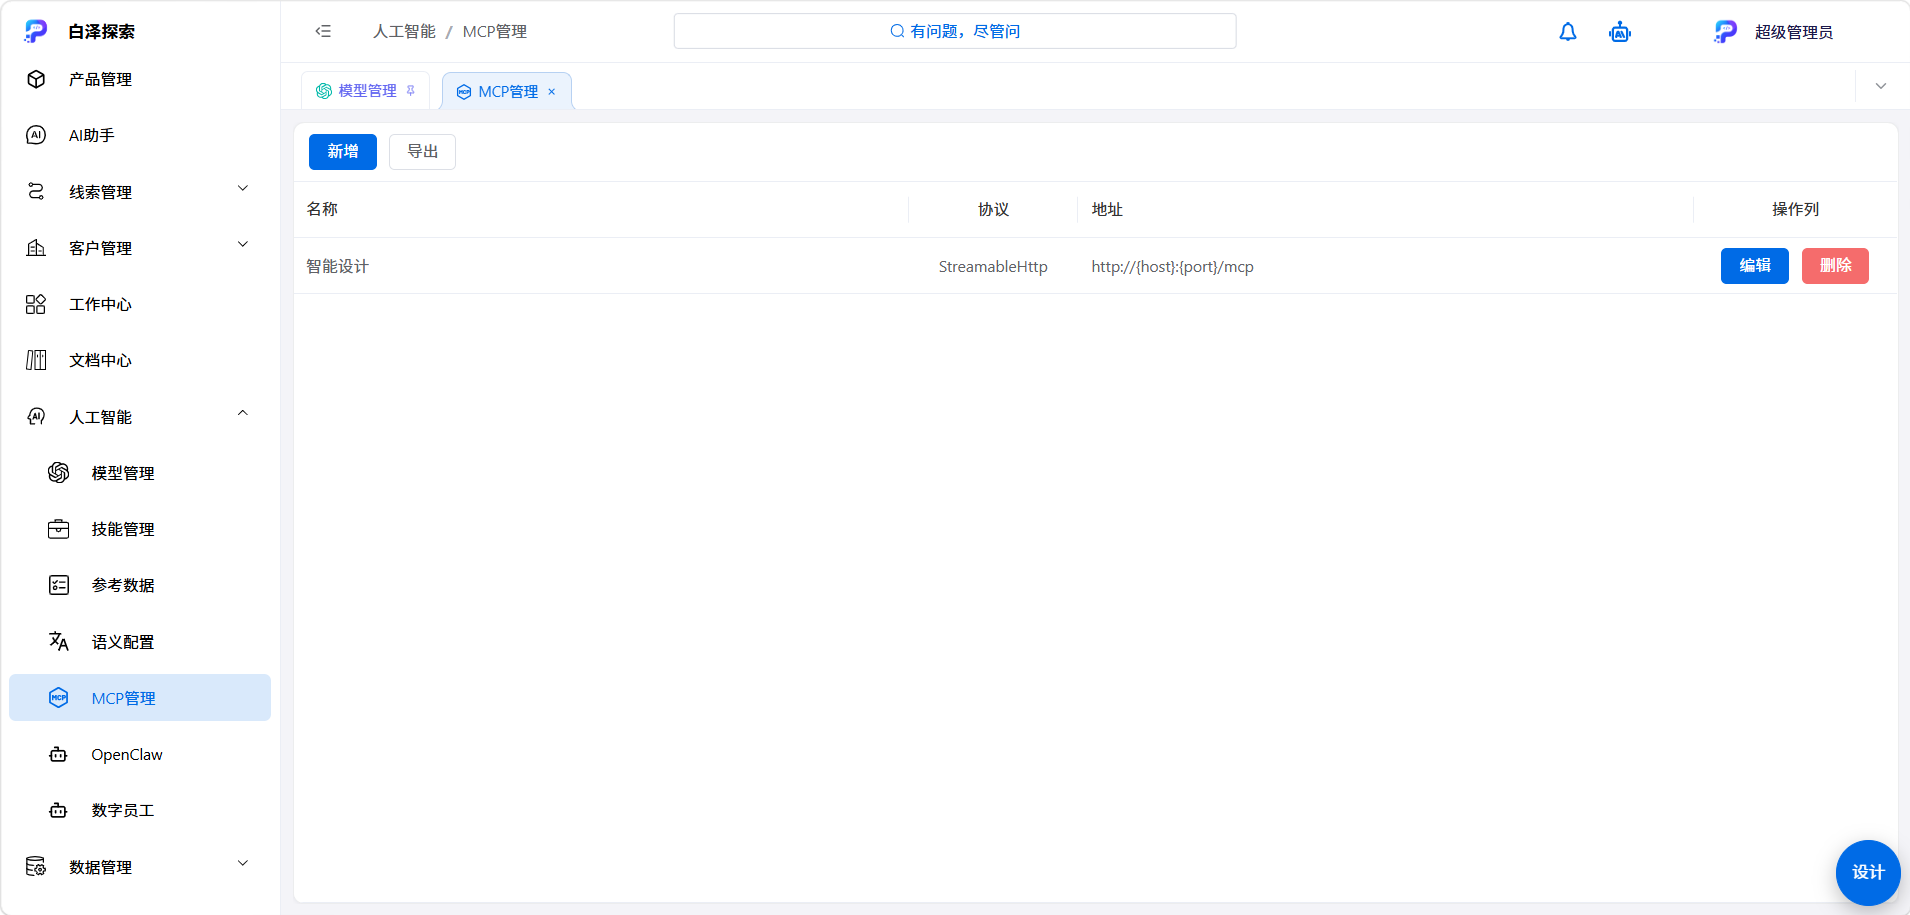
Task: Expand the 线索管理 menu chevron
Action: 243,189
